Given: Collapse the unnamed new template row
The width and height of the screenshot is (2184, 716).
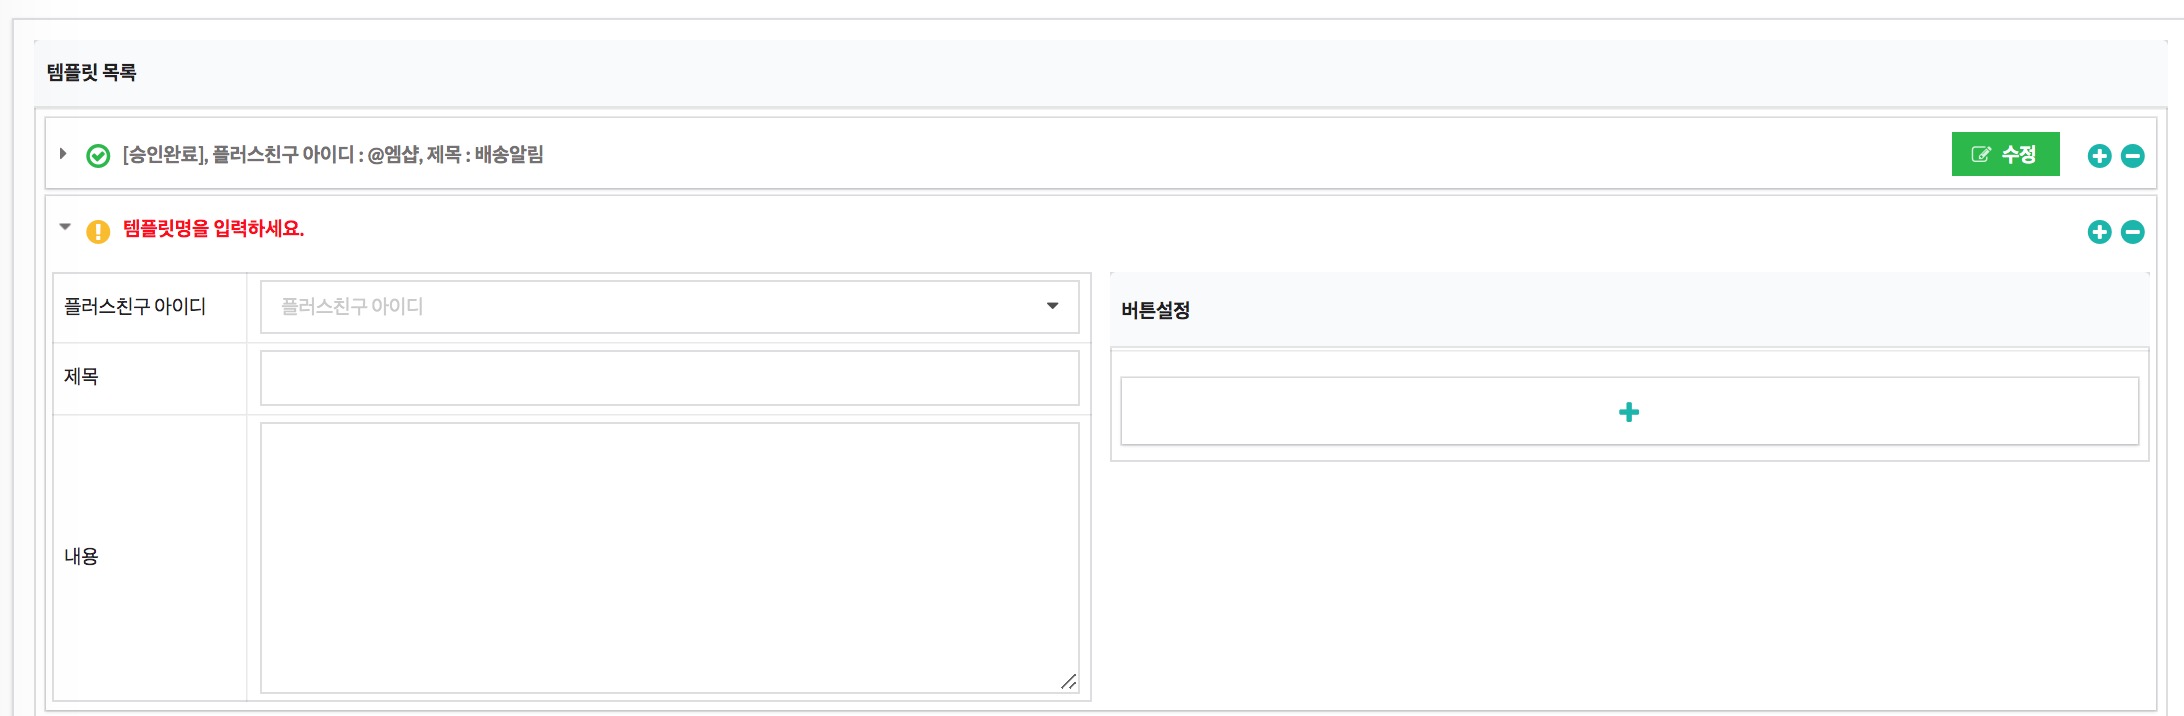Looking at the screenshot, I should (65, 227).
